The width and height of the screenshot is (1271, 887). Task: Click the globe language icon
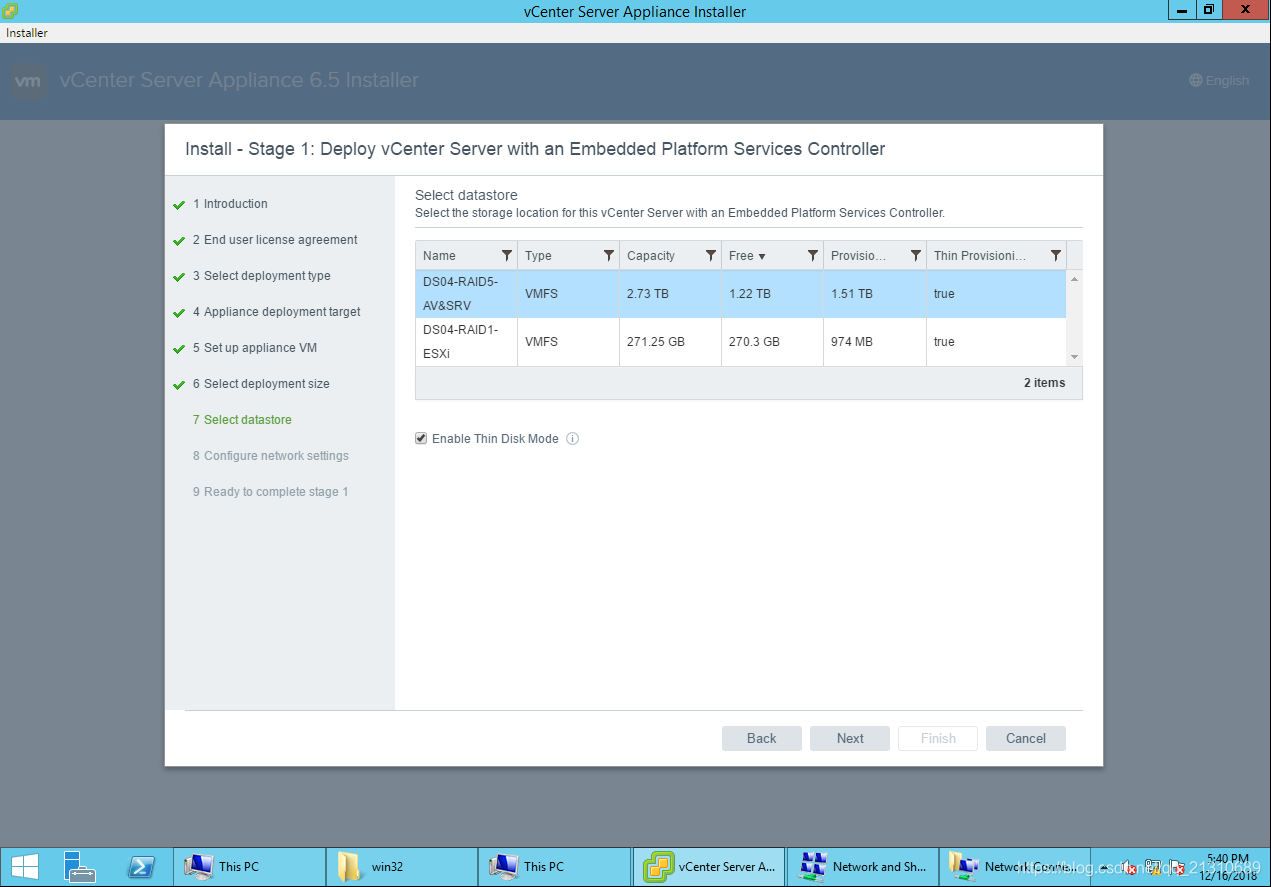point(1196,81)
